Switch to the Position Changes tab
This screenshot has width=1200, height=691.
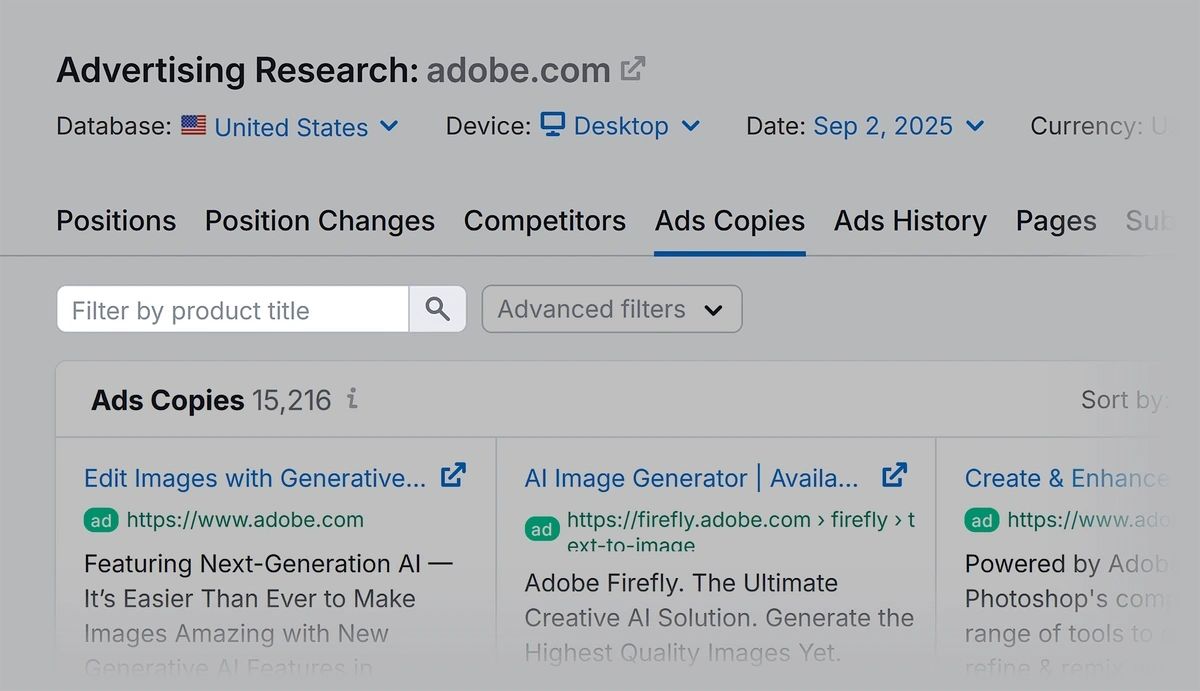[x=320, y=220]
